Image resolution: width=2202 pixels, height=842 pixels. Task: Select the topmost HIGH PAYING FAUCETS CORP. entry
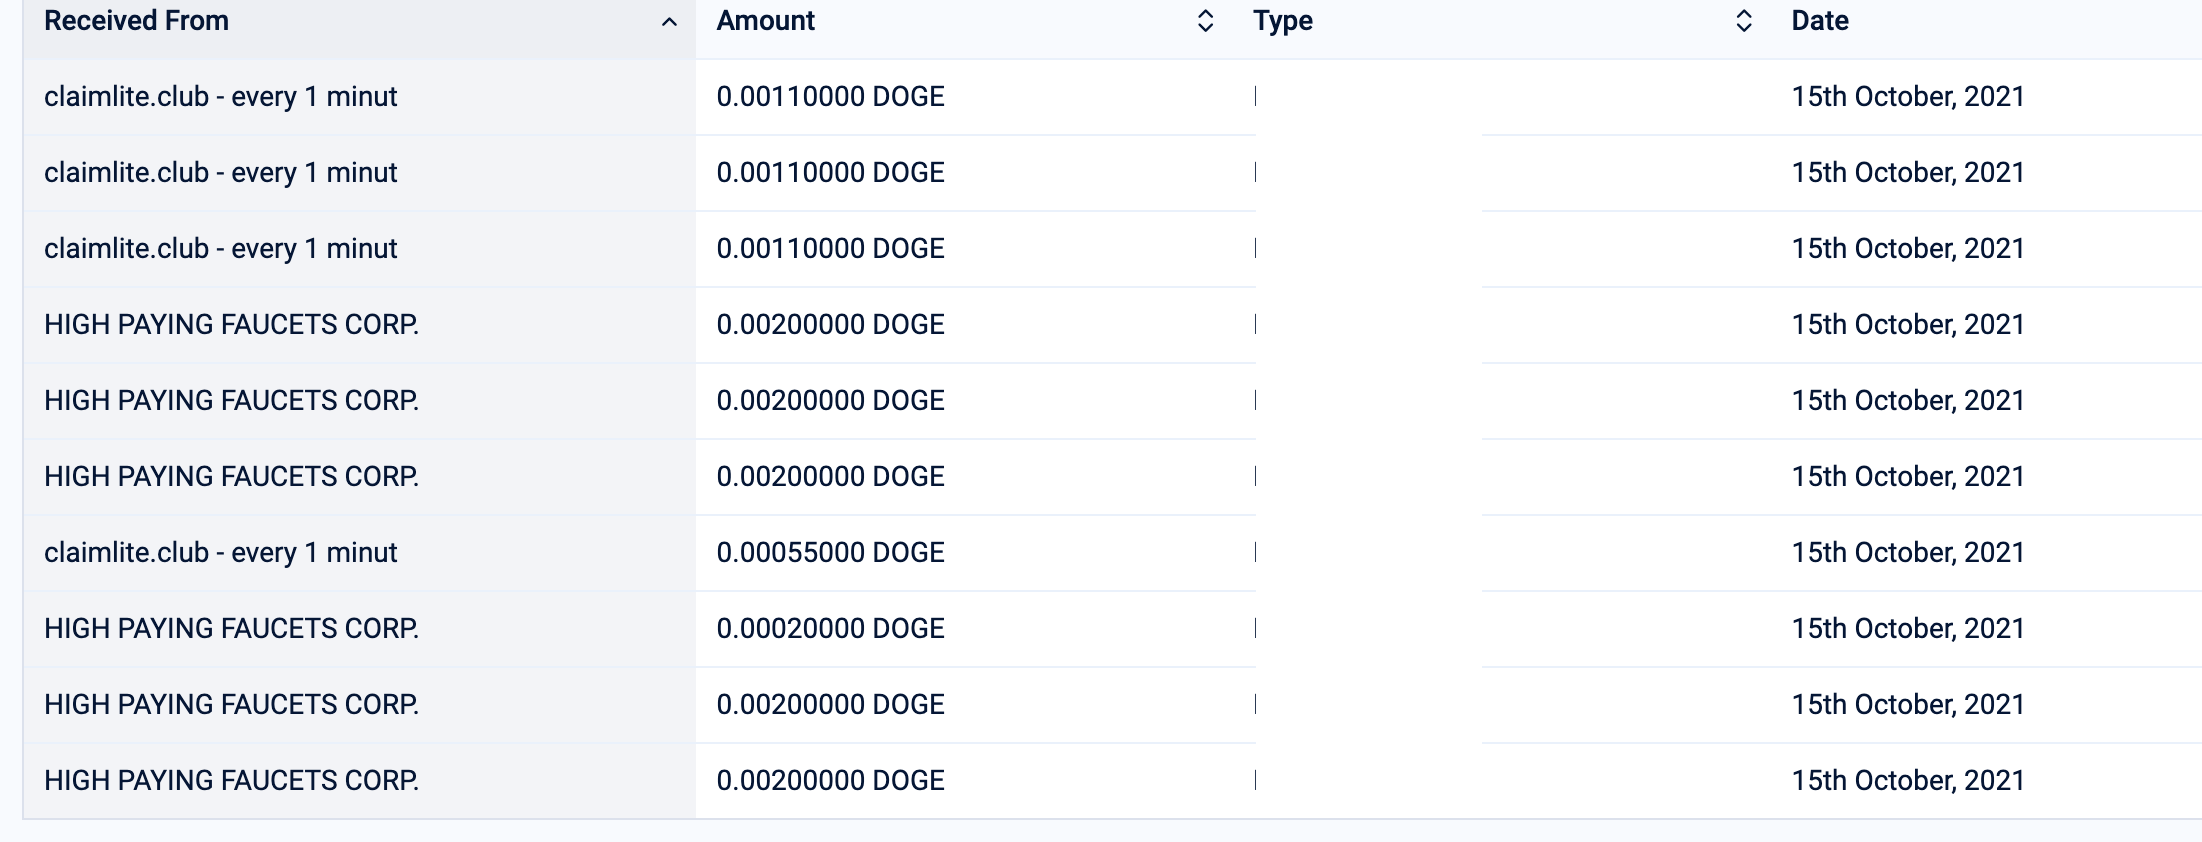click(231, 324)
